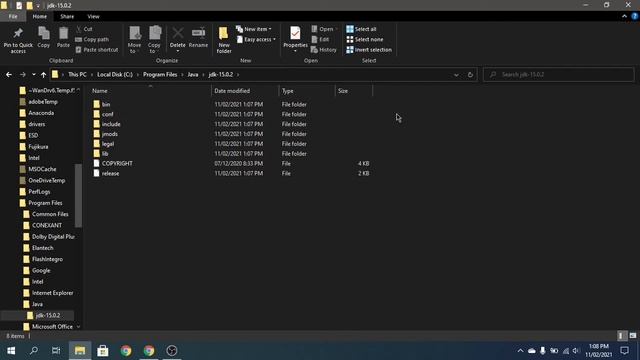Screen dimensions: 640x360
Task: Click Select all
Action: point(361,29)
